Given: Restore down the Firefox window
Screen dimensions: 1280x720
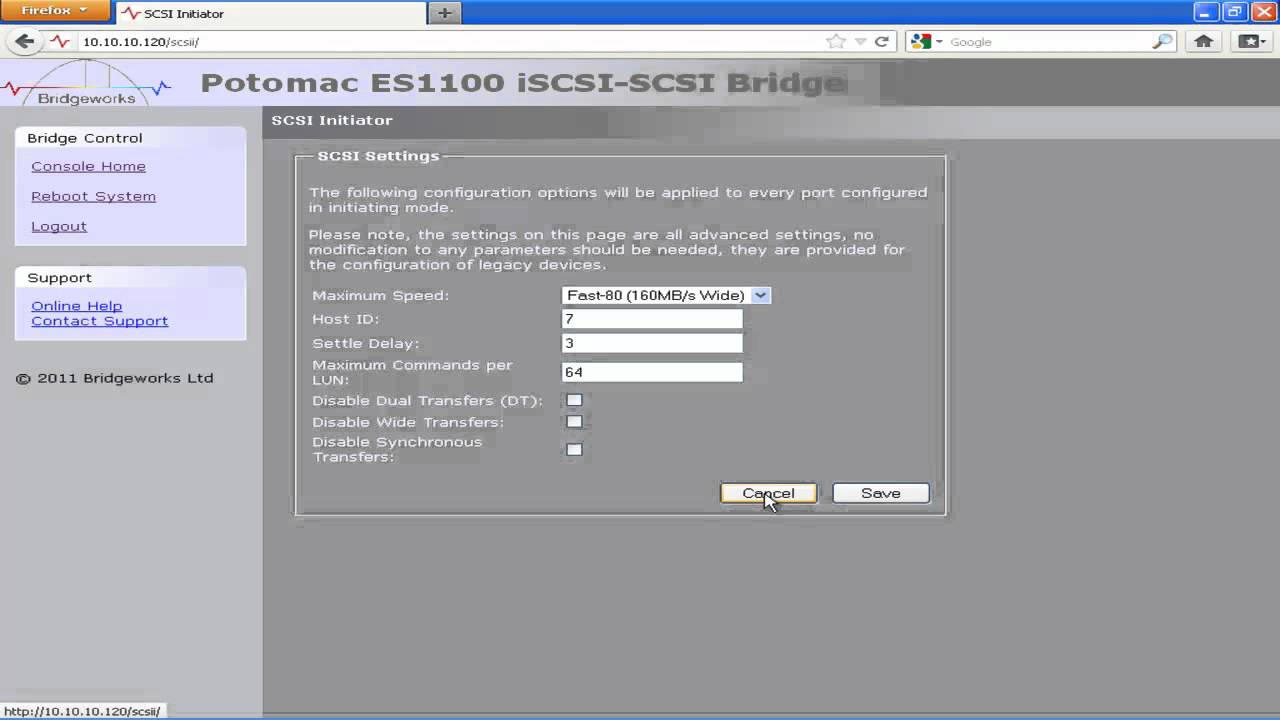Looking at the screenshot, I should point(1234,11).
